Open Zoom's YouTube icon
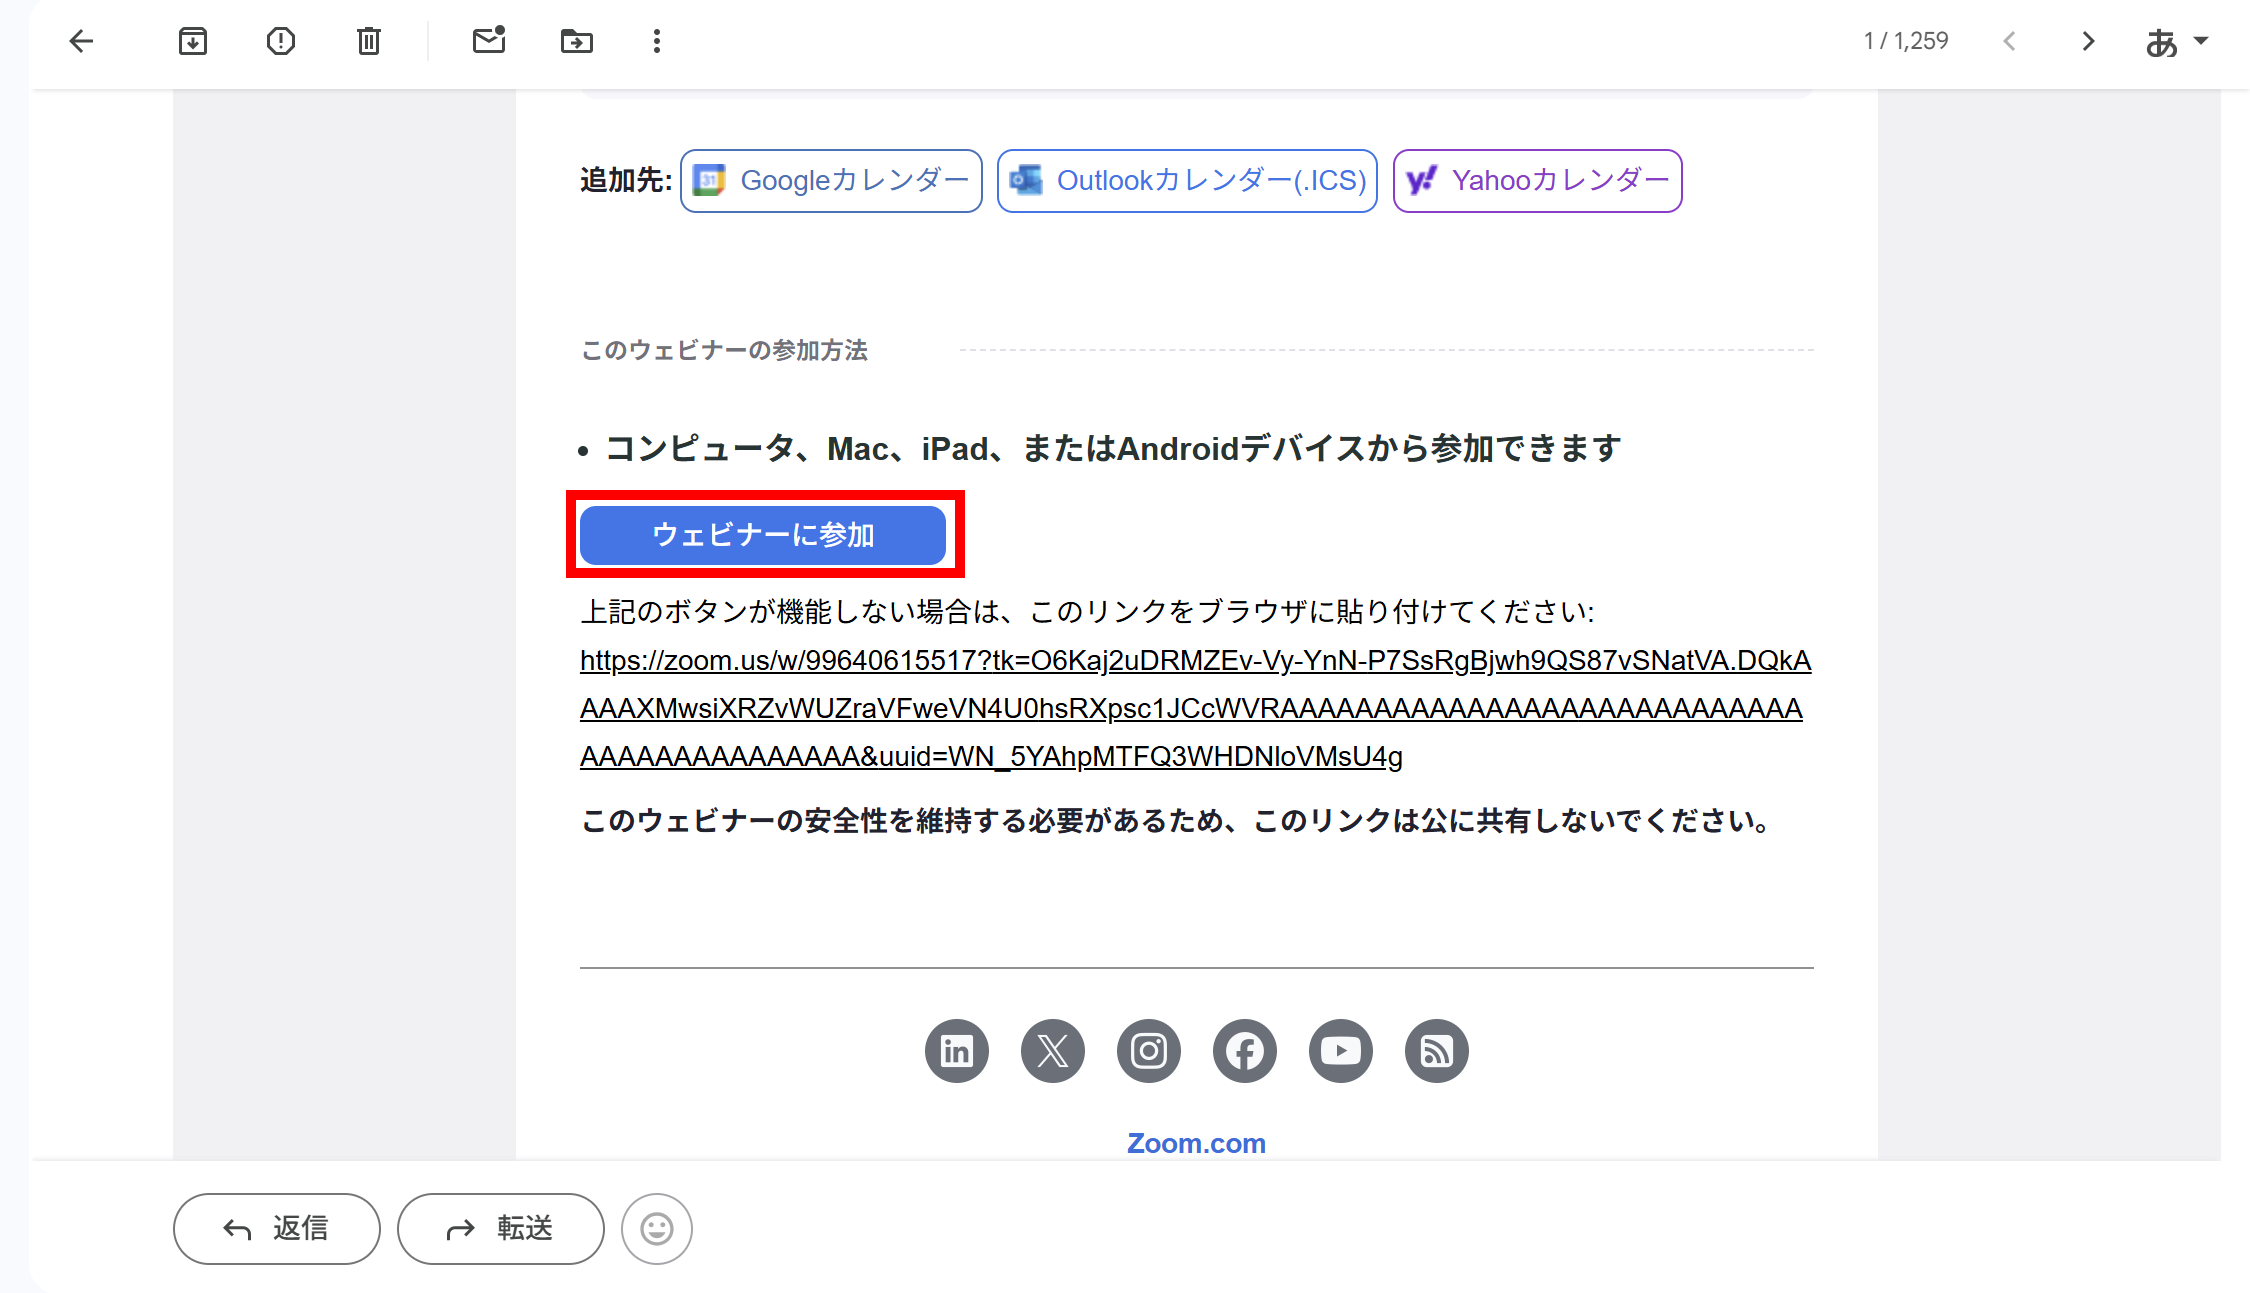 pos(1341,1051)
